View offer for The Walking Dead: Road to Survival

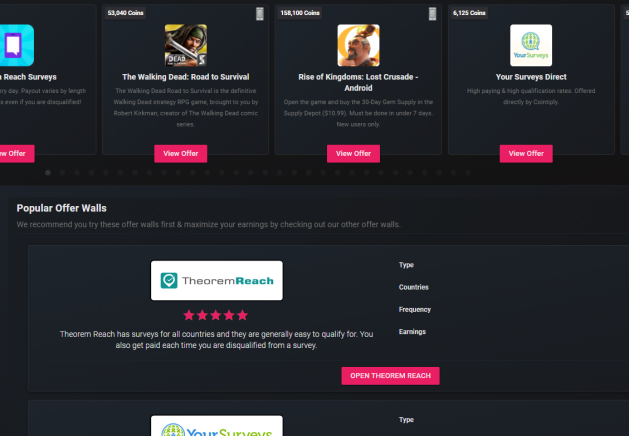tap(181, 154)
